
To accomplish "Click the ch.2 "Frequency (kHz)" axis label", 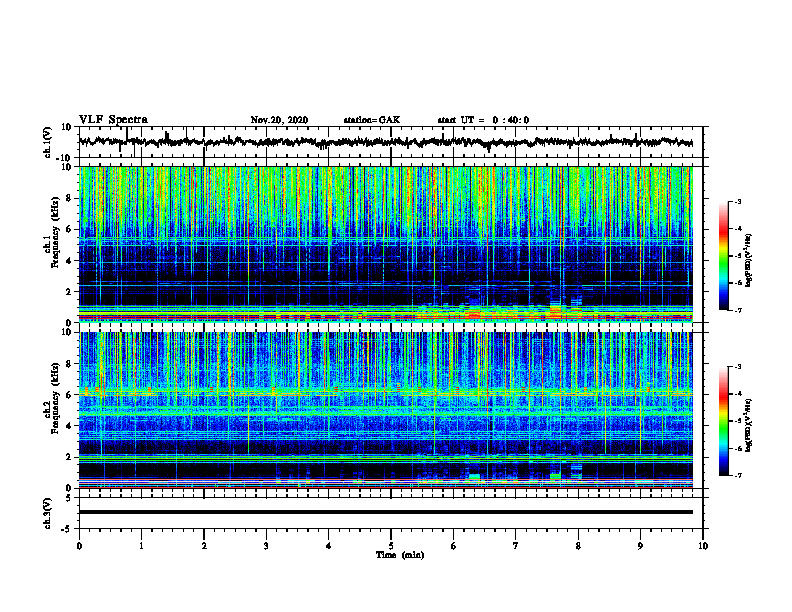I will pyautogui.click(x=57, y=398).
